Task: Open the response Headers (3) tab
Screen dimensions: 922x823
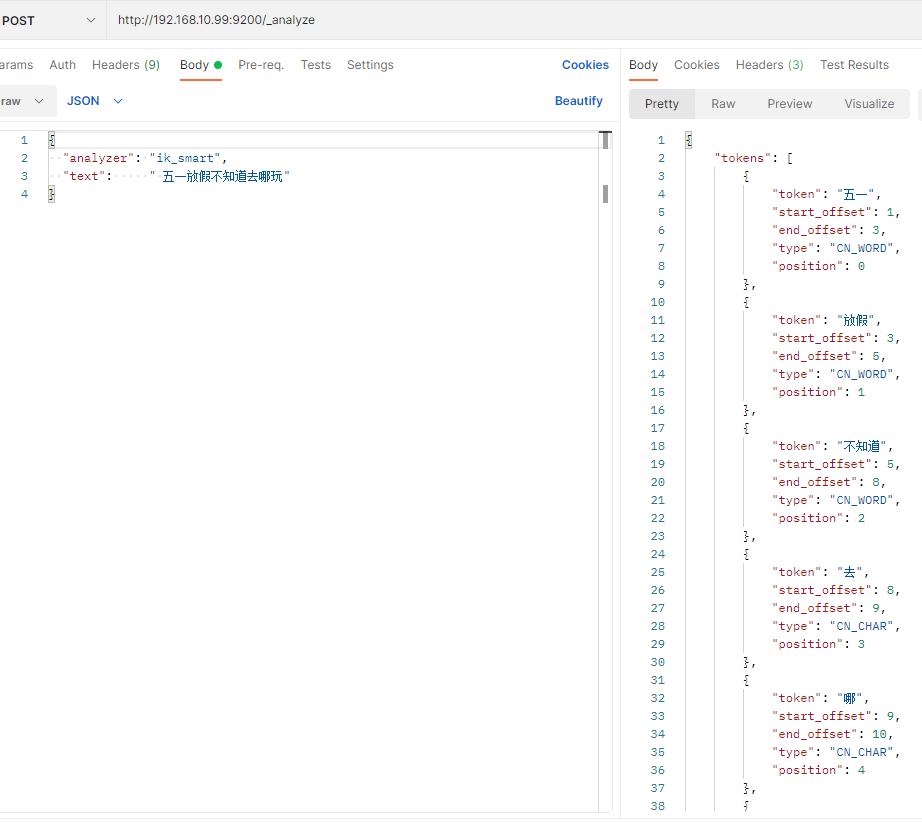Action: coord(769,65)
